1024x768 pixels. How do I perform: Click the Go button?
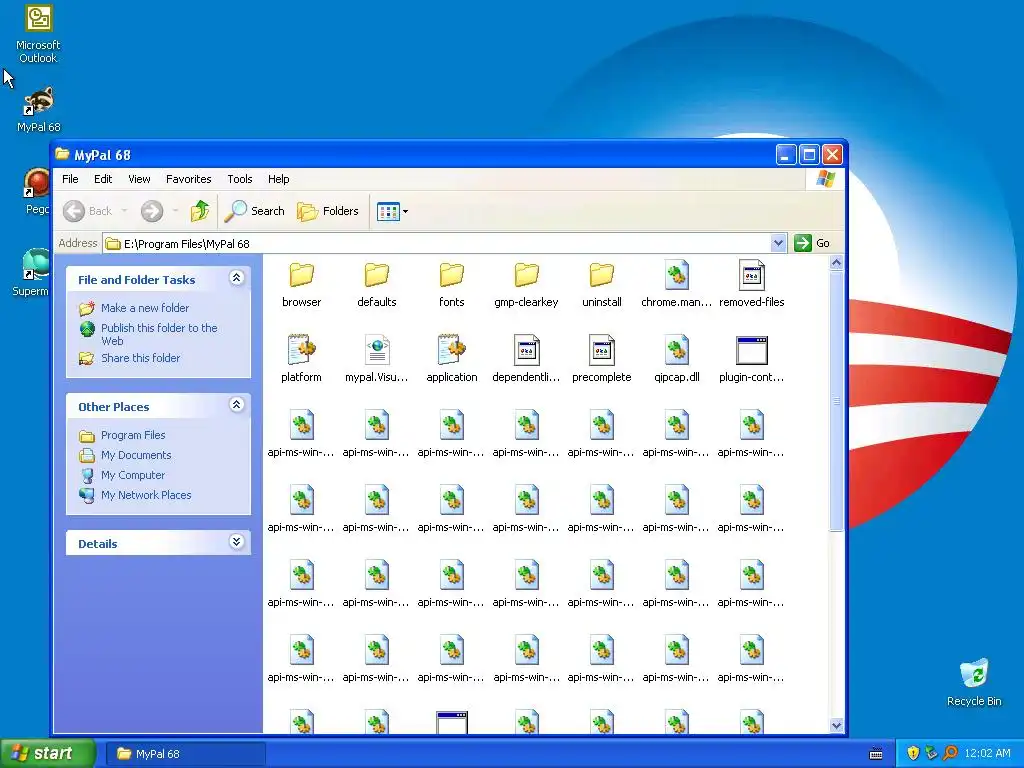tap(812, 244)
